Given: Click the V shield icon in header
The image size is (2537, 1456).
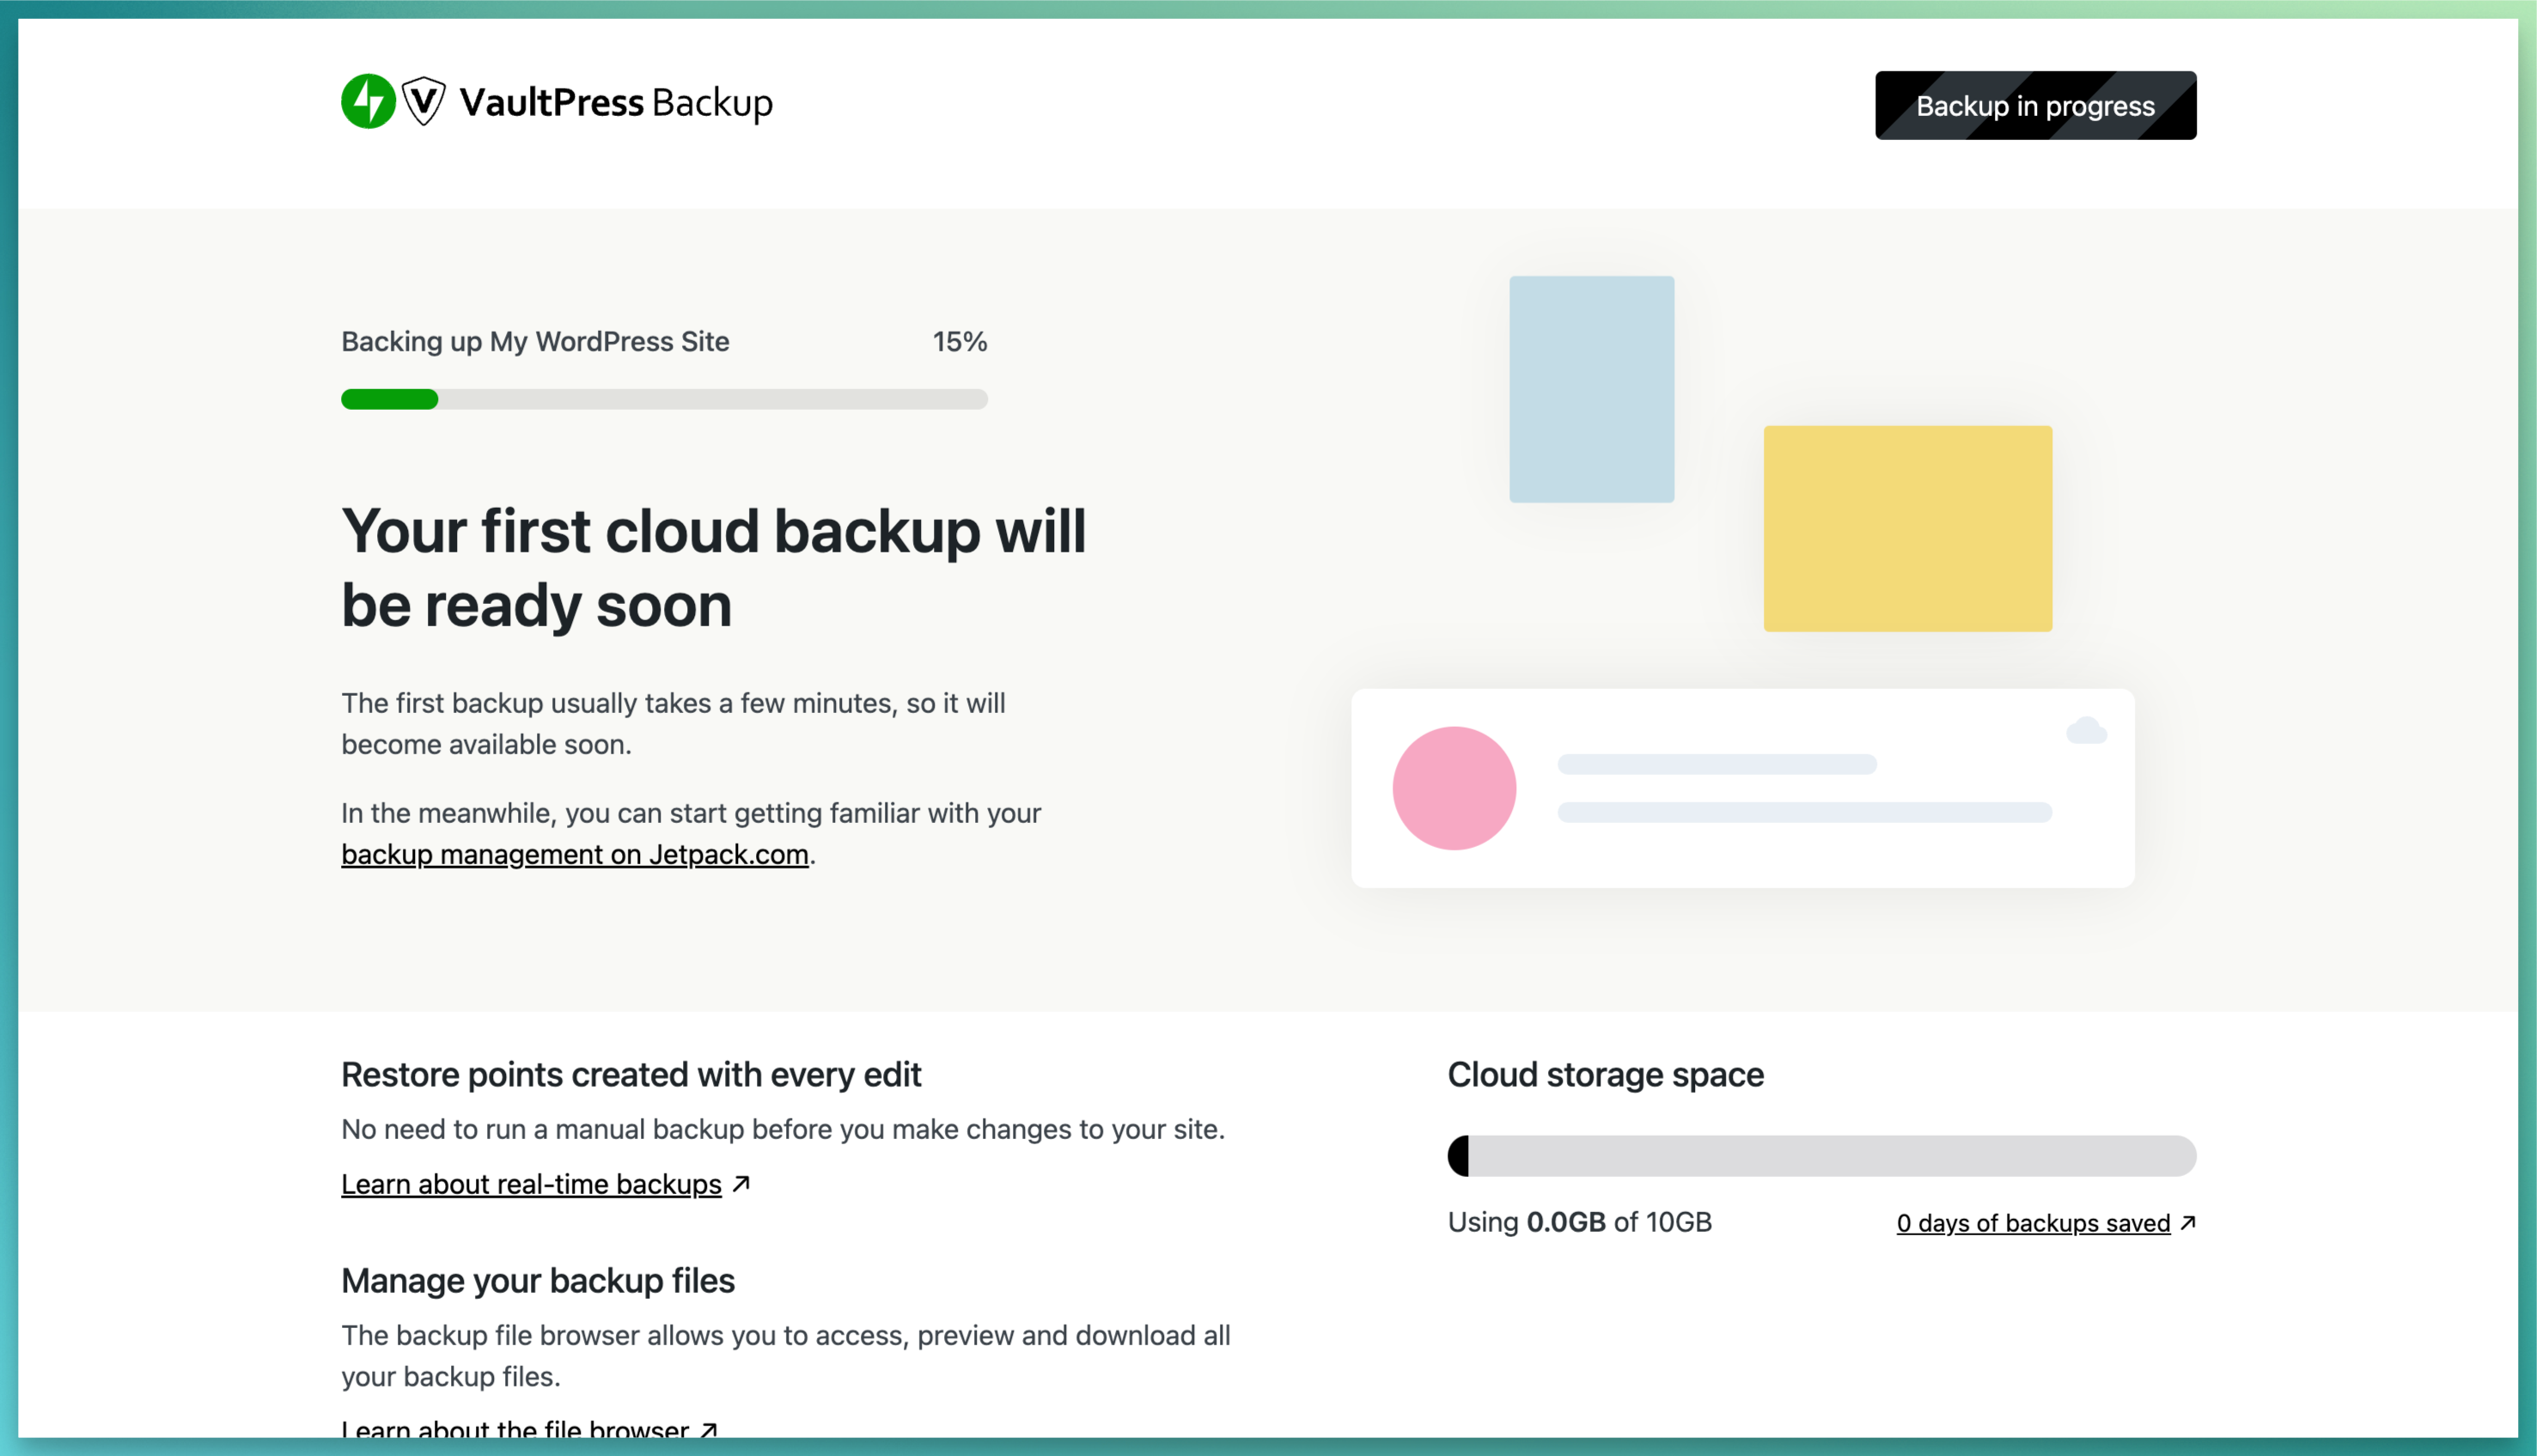Looking at the screenshot, I should point(424,103).
